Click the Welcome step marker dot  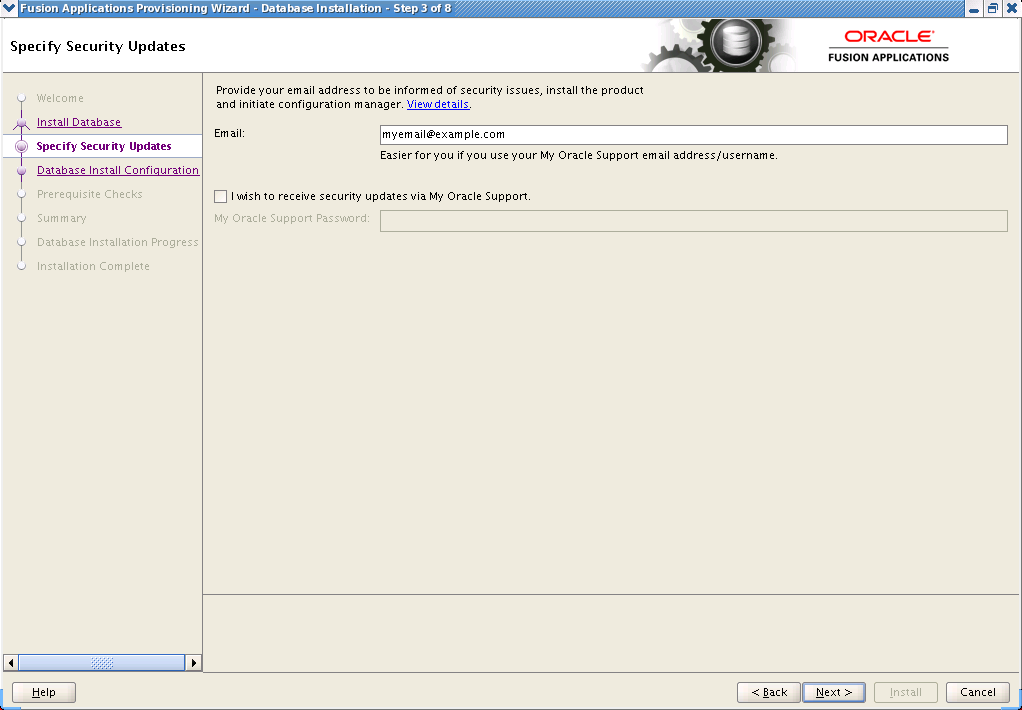(22, 98)
